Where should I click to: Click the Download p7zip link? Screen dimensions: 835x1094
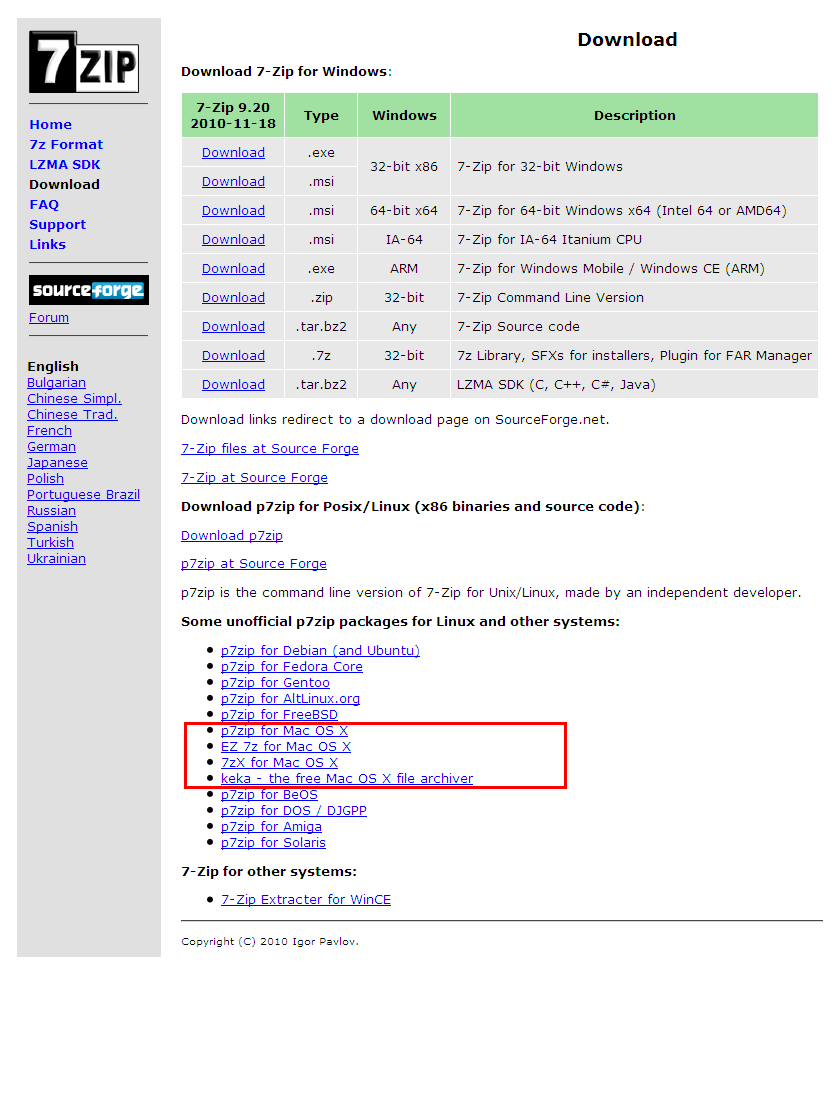tap(232, 536)
